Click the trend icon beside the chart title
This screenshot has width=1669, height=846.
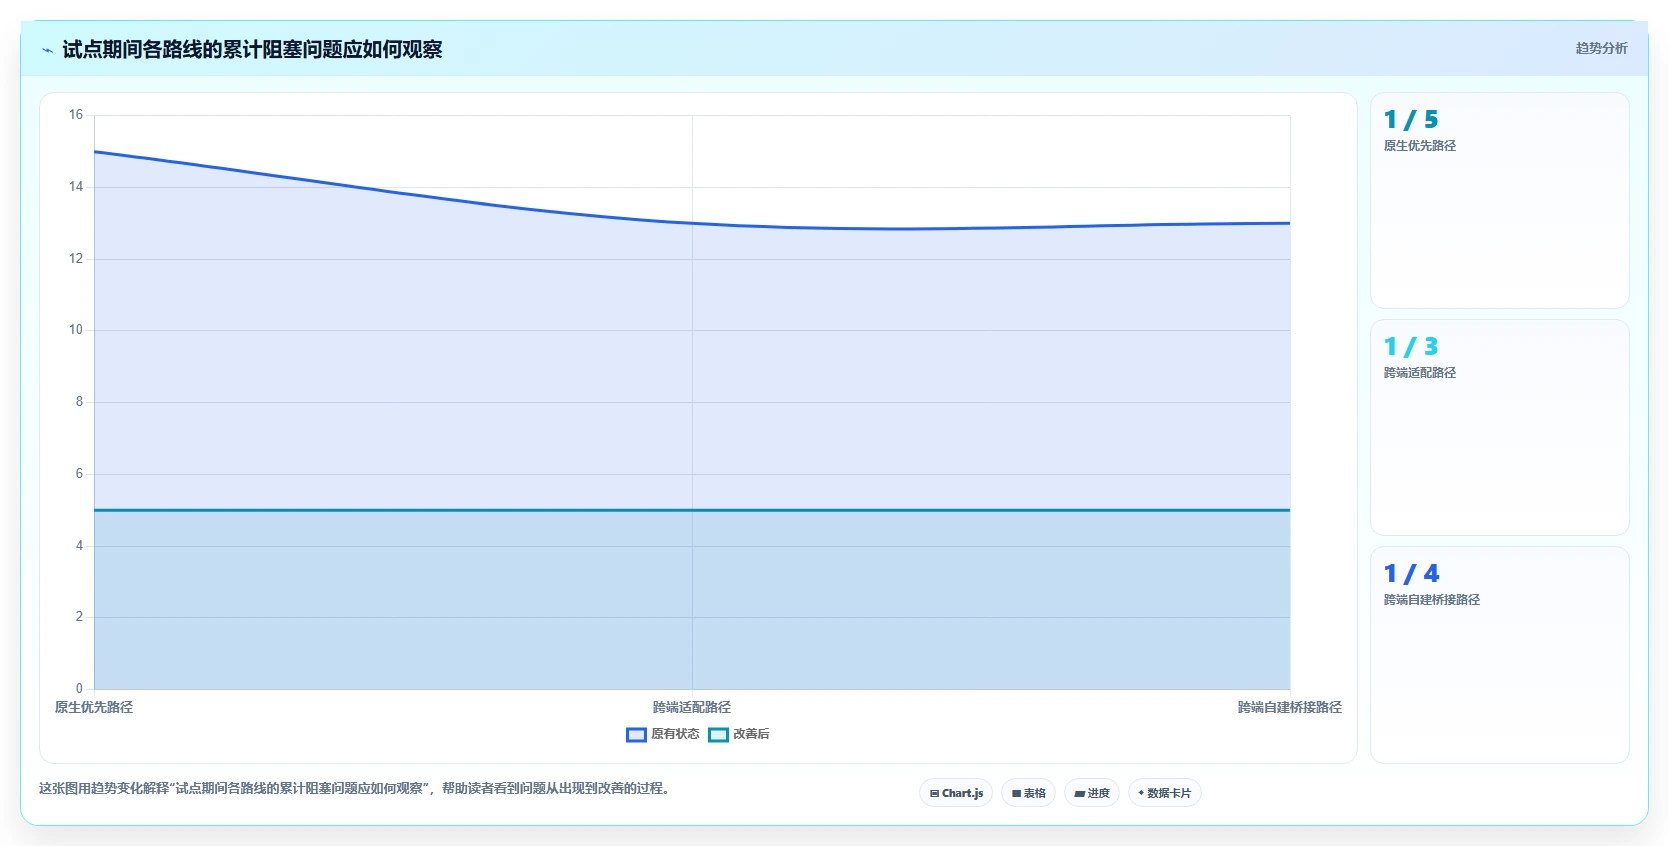pyautogui.click(x=47, y=50)
